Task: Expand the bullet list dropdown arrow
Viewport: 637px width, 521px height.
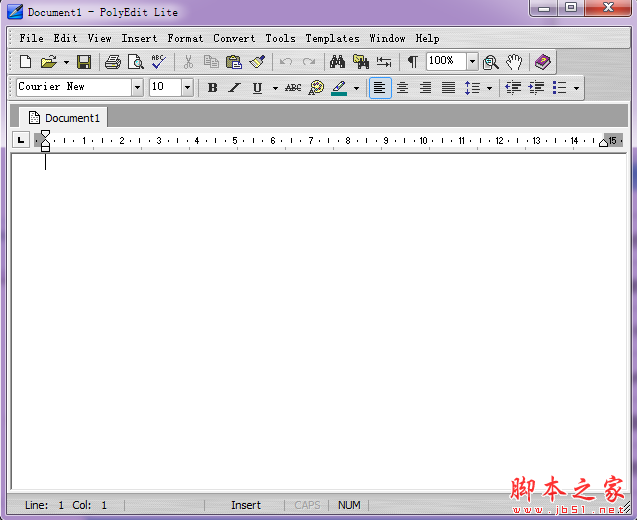Action: (x=576, y=88)
